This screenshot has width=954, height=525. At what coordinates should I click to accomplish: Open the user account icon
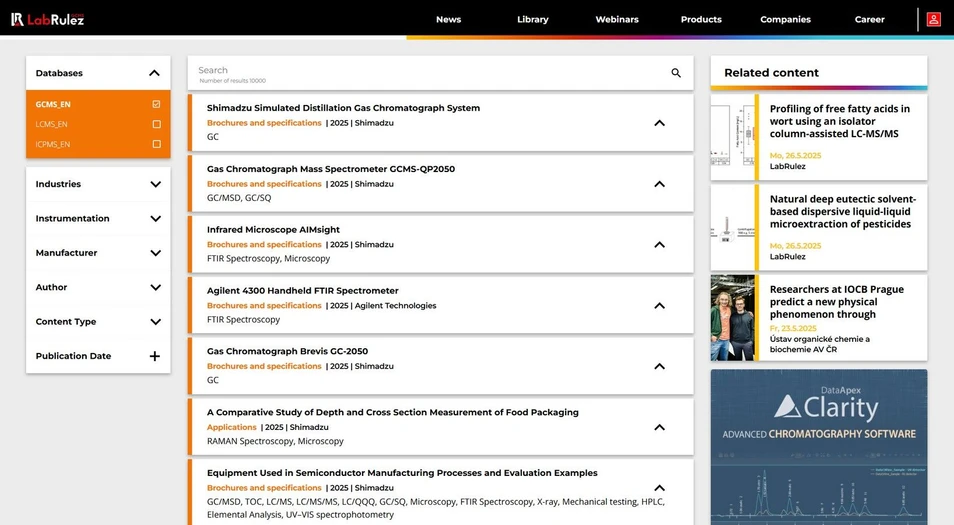933,19
